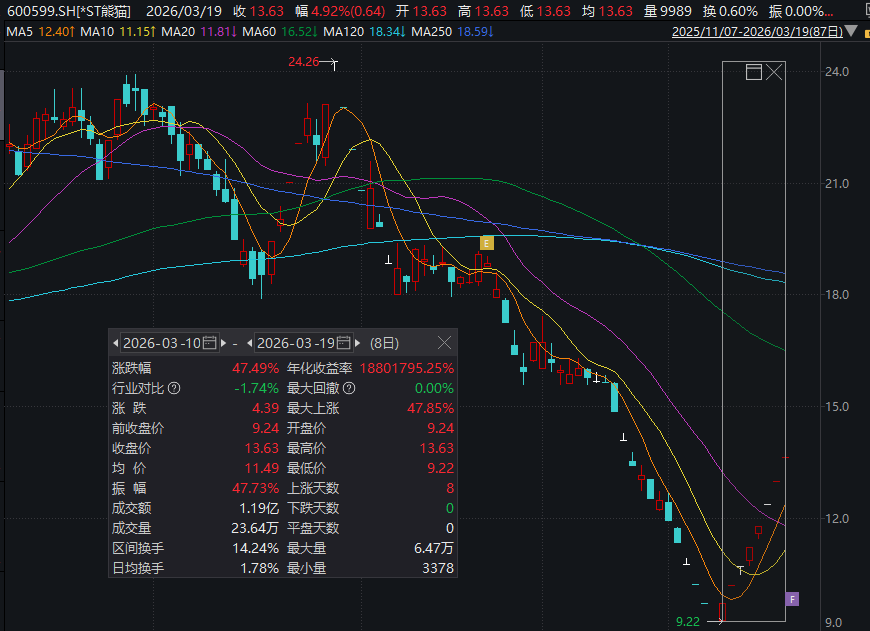The image size is (870, 631).
Task: Click the yellow E event marker
Action: [487, 243]
